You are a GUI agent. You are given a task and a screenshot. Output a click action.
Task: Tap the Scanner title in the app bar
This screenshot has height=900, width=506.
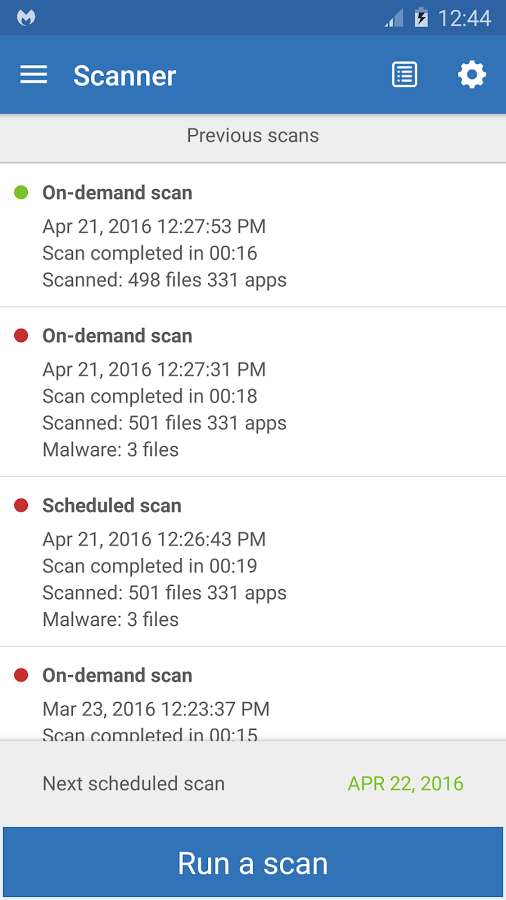[124, 75]
